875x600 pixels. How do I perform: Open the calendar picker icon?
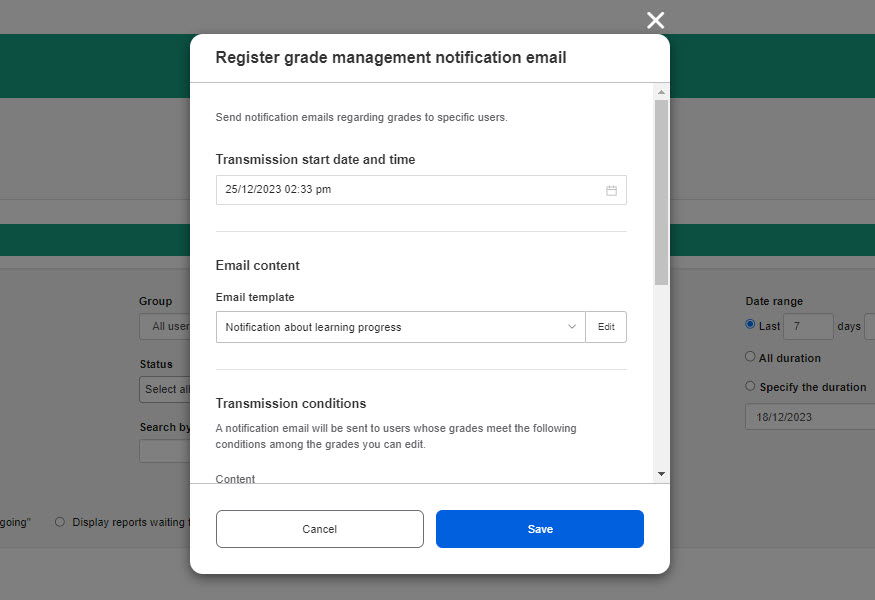611,190
